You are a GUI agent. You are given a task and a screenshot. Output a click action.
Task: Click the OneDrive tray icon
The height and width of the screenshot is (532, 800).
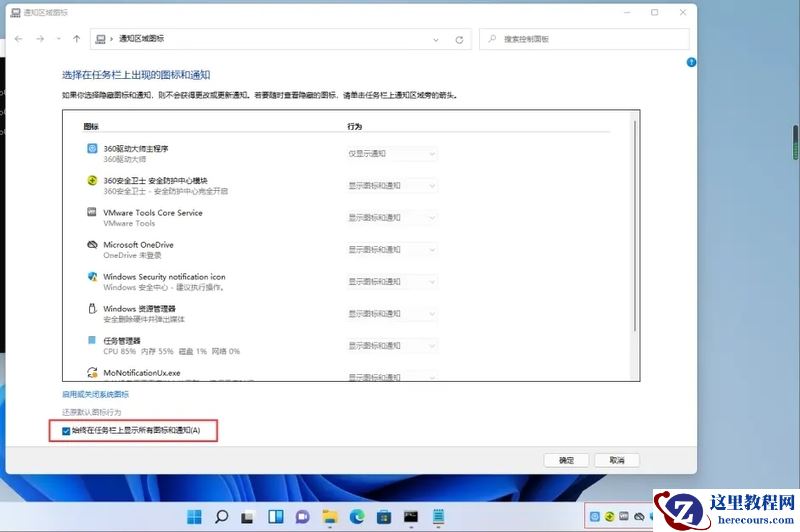click(639, 517)
